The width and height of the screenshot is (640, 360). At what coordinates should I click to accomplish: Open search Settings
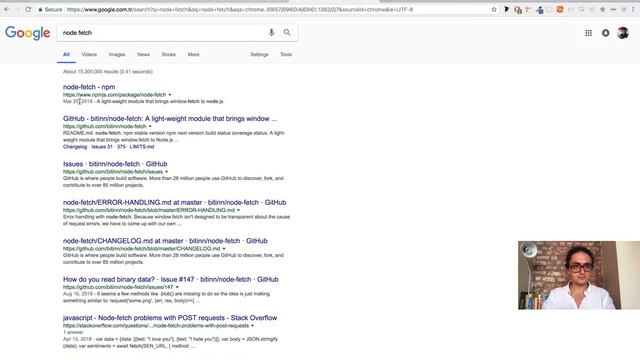coord(259,54)
